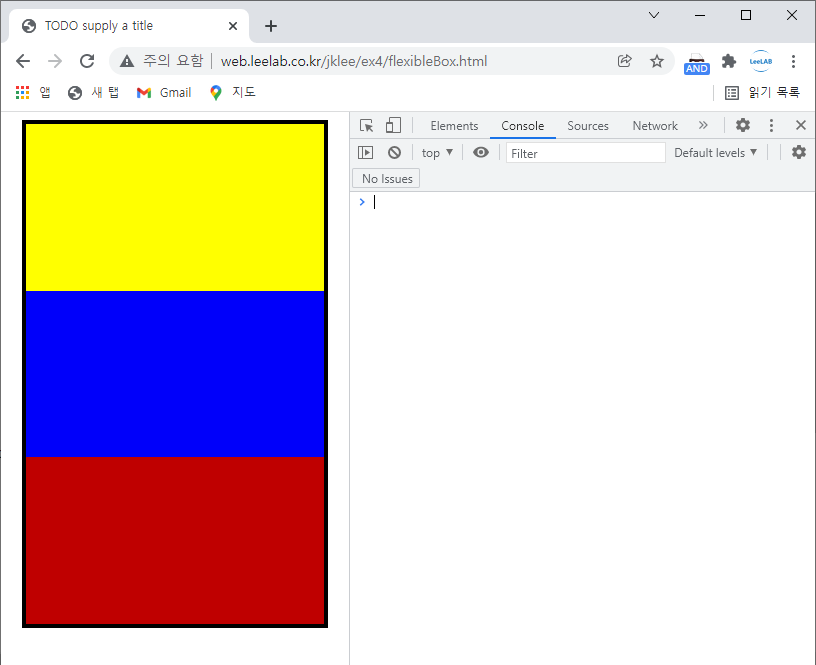Click the blue box on the page
This screenshot has height=665, width=816.
175,374
